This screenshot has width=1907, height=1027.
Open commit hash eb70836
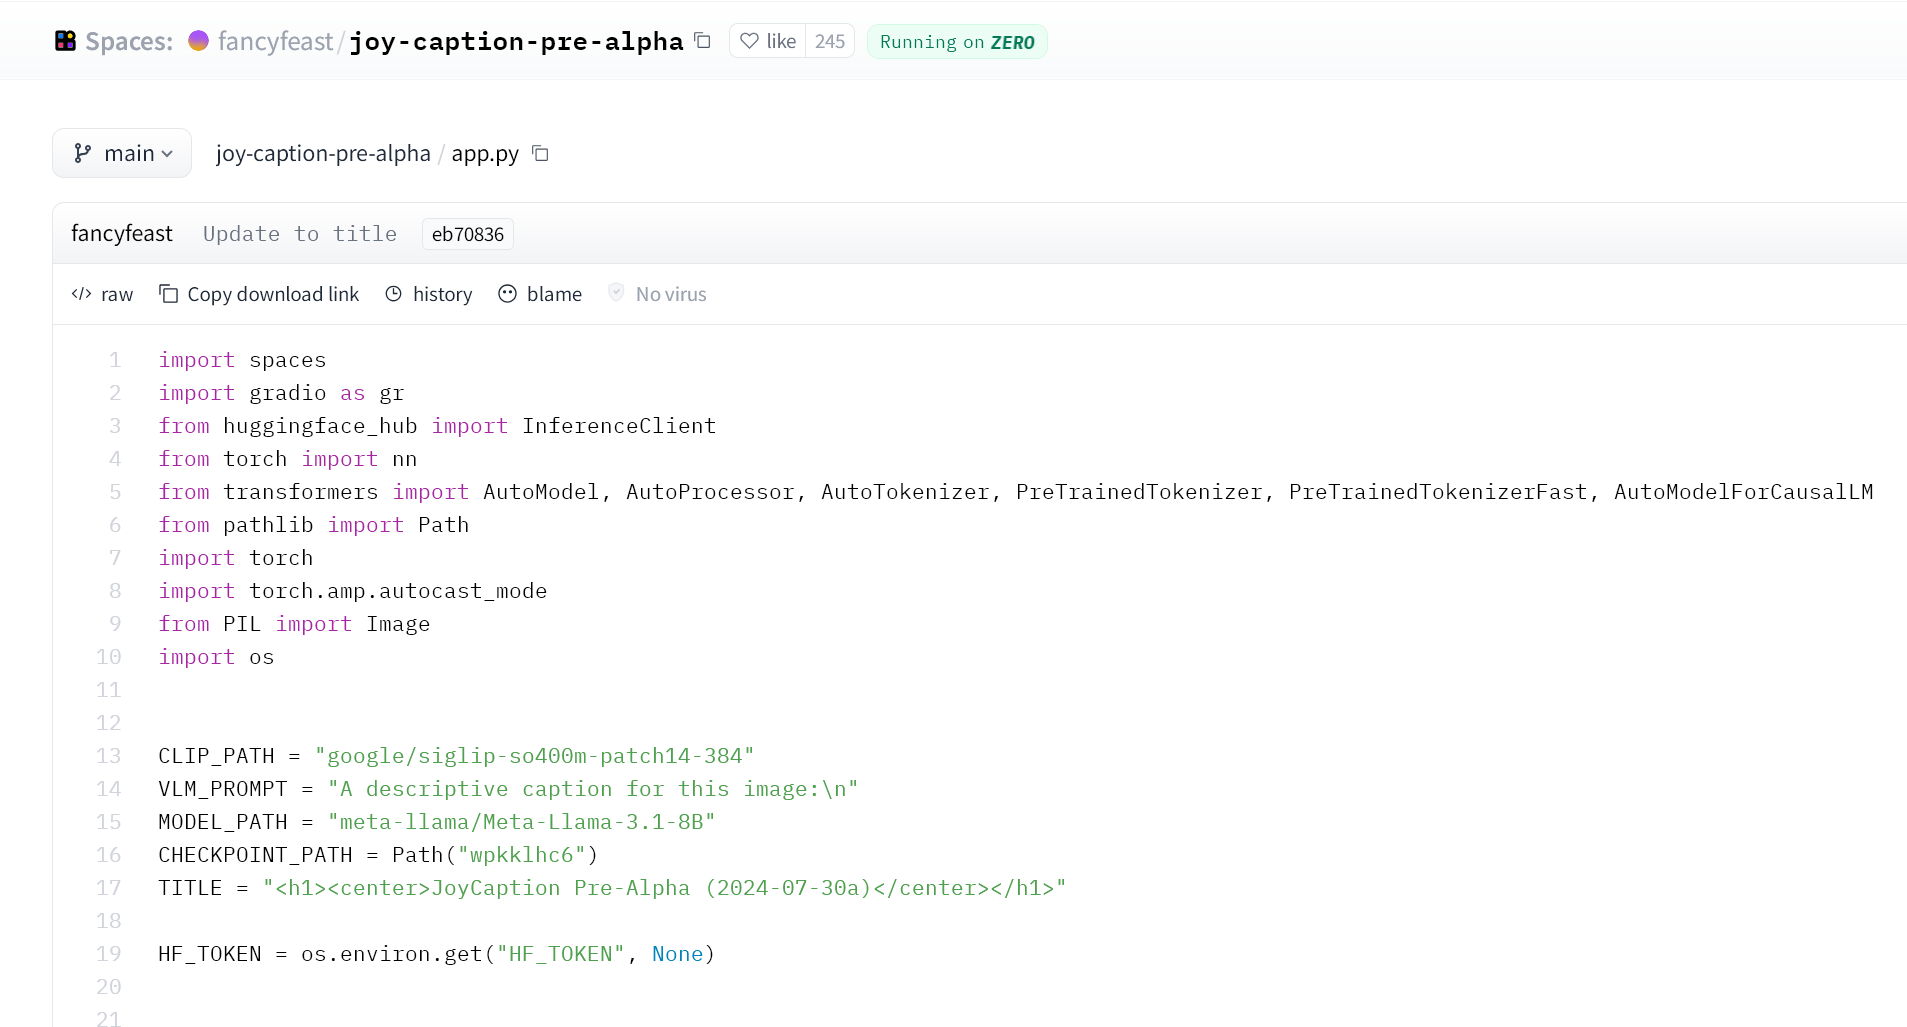tap(468, 234)
